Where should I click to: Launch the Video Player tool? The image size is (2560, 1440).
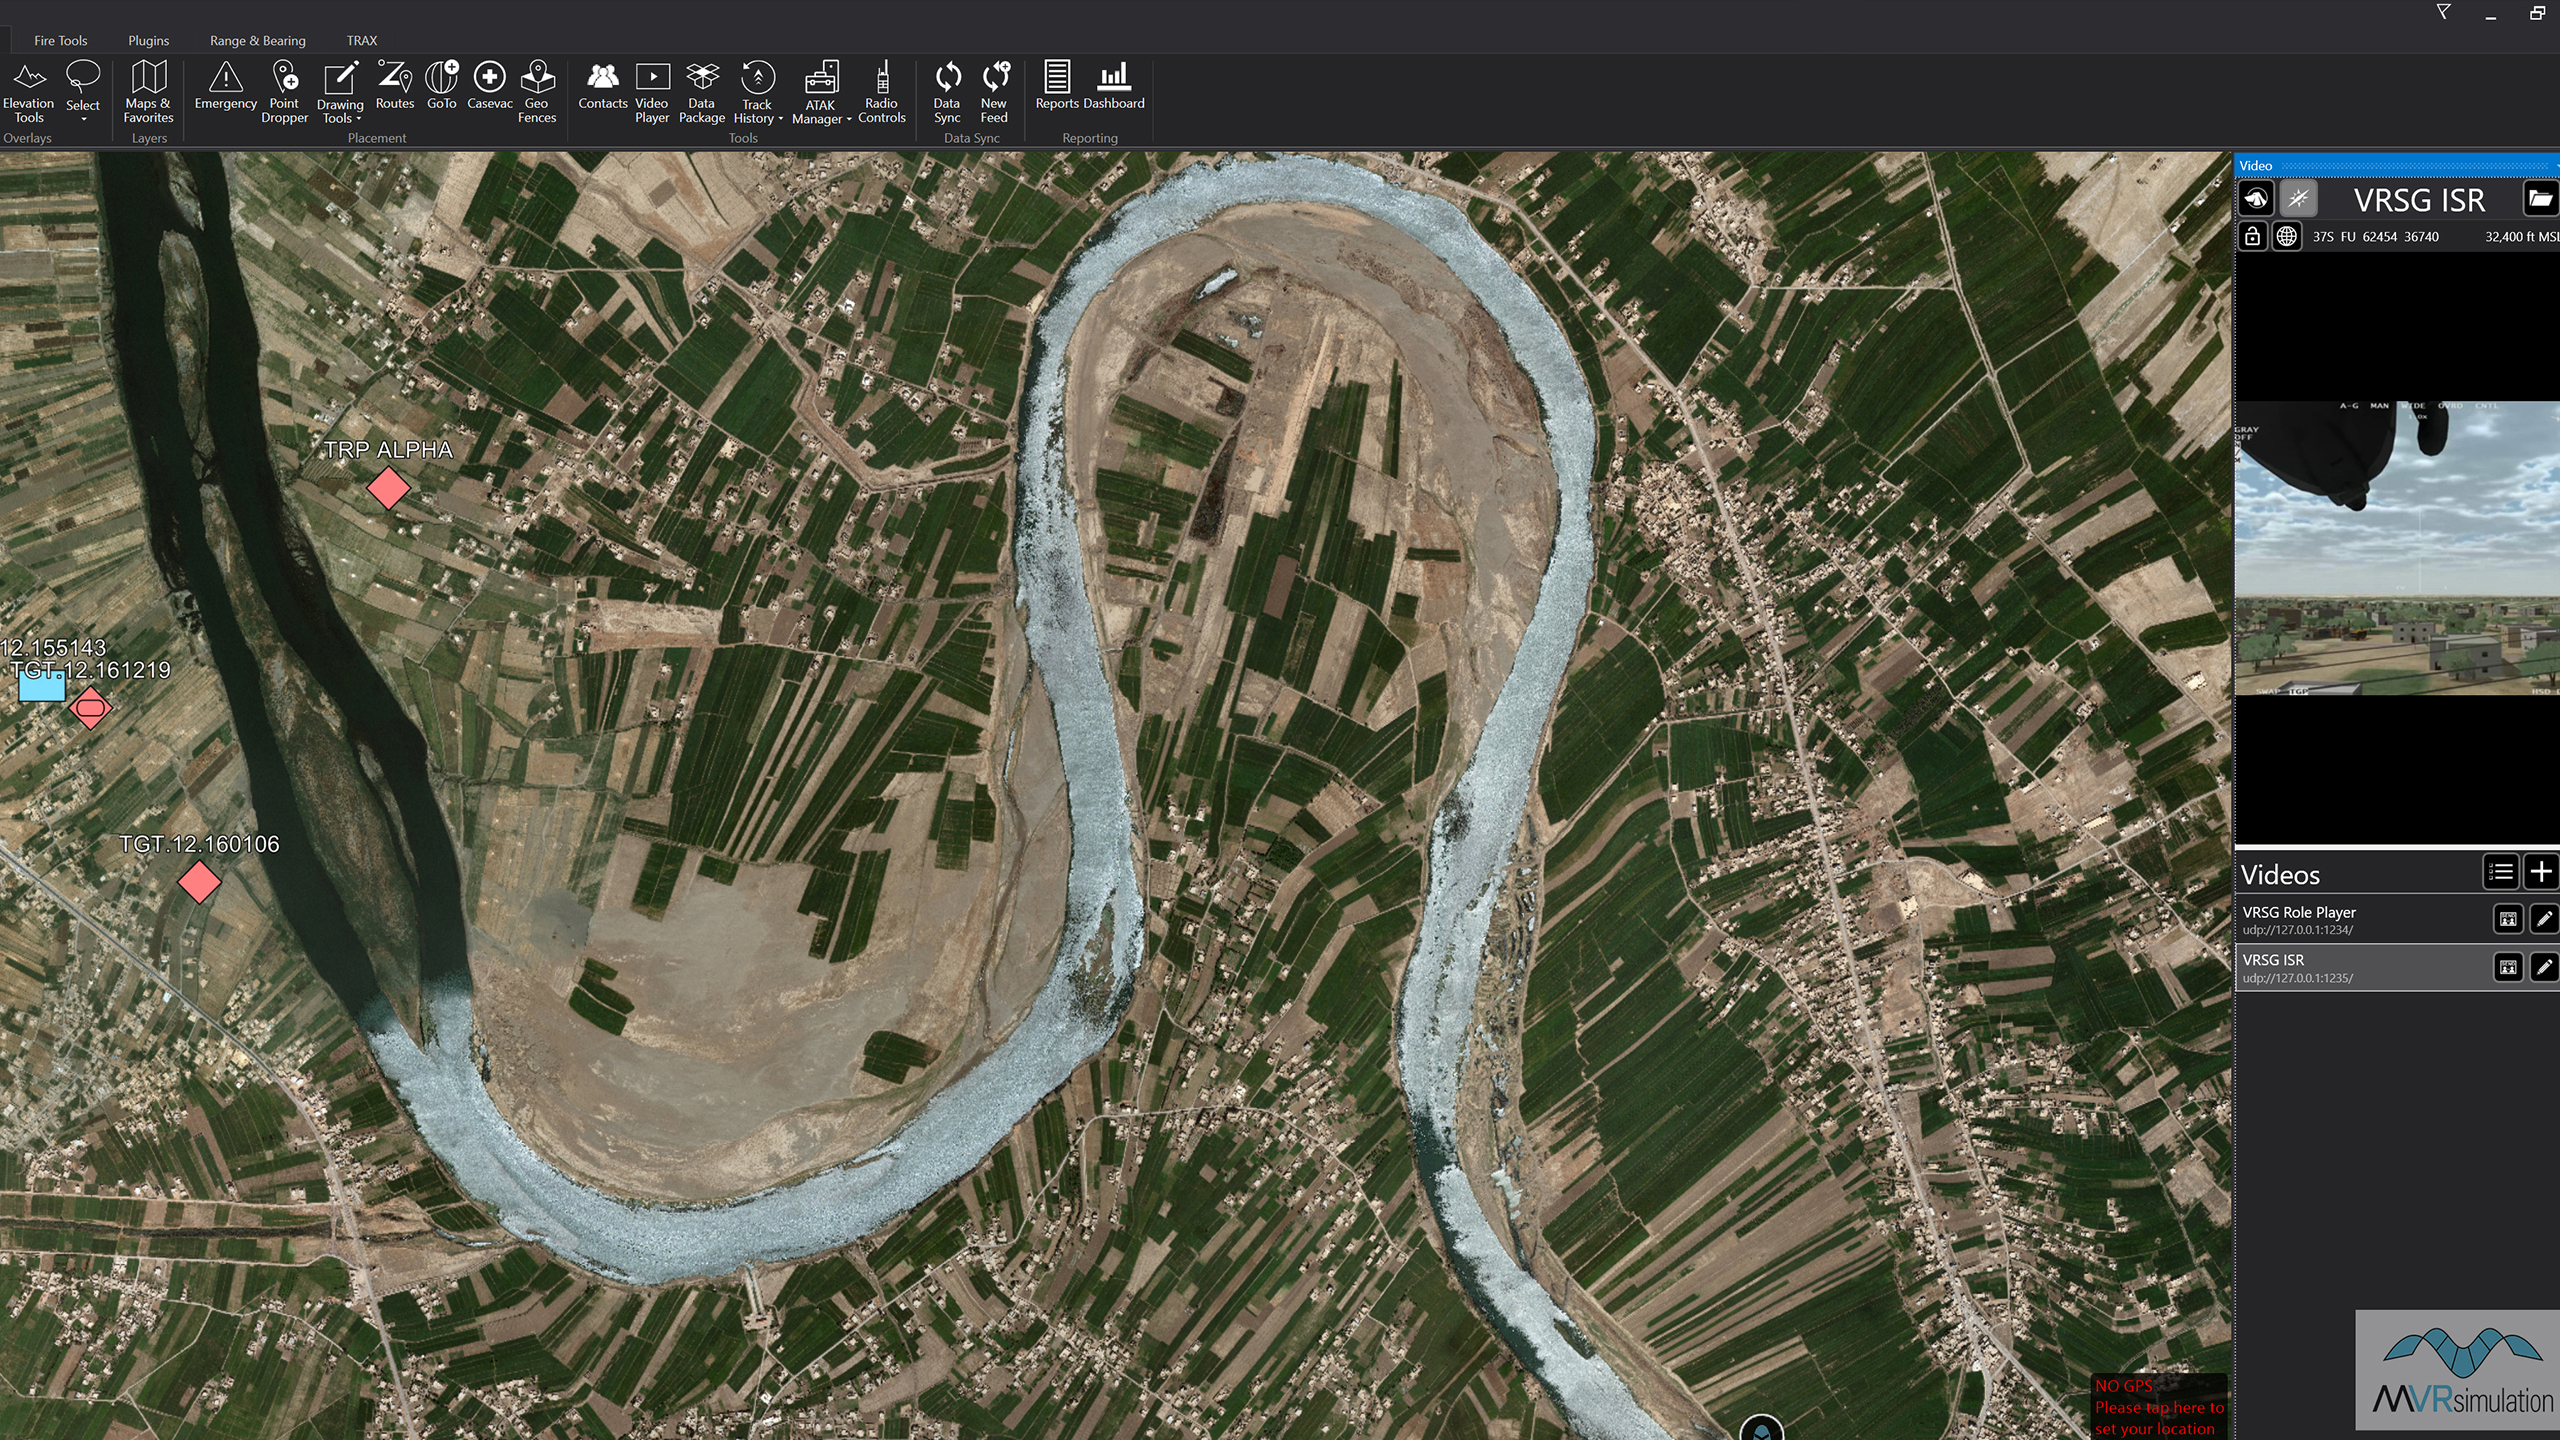pos(652,93)
